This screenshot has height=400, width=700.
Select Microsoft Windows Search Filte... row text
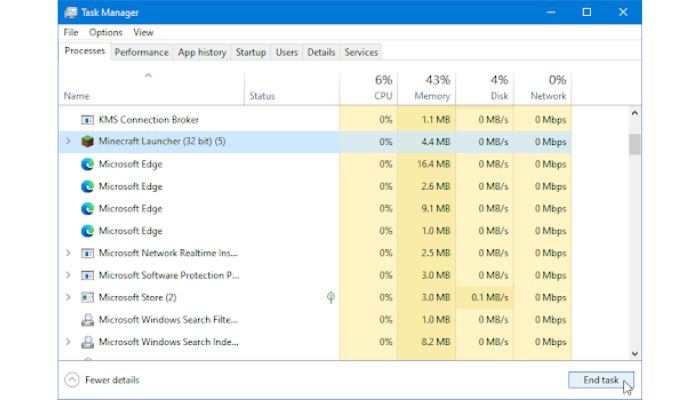[x=168, y=320]
